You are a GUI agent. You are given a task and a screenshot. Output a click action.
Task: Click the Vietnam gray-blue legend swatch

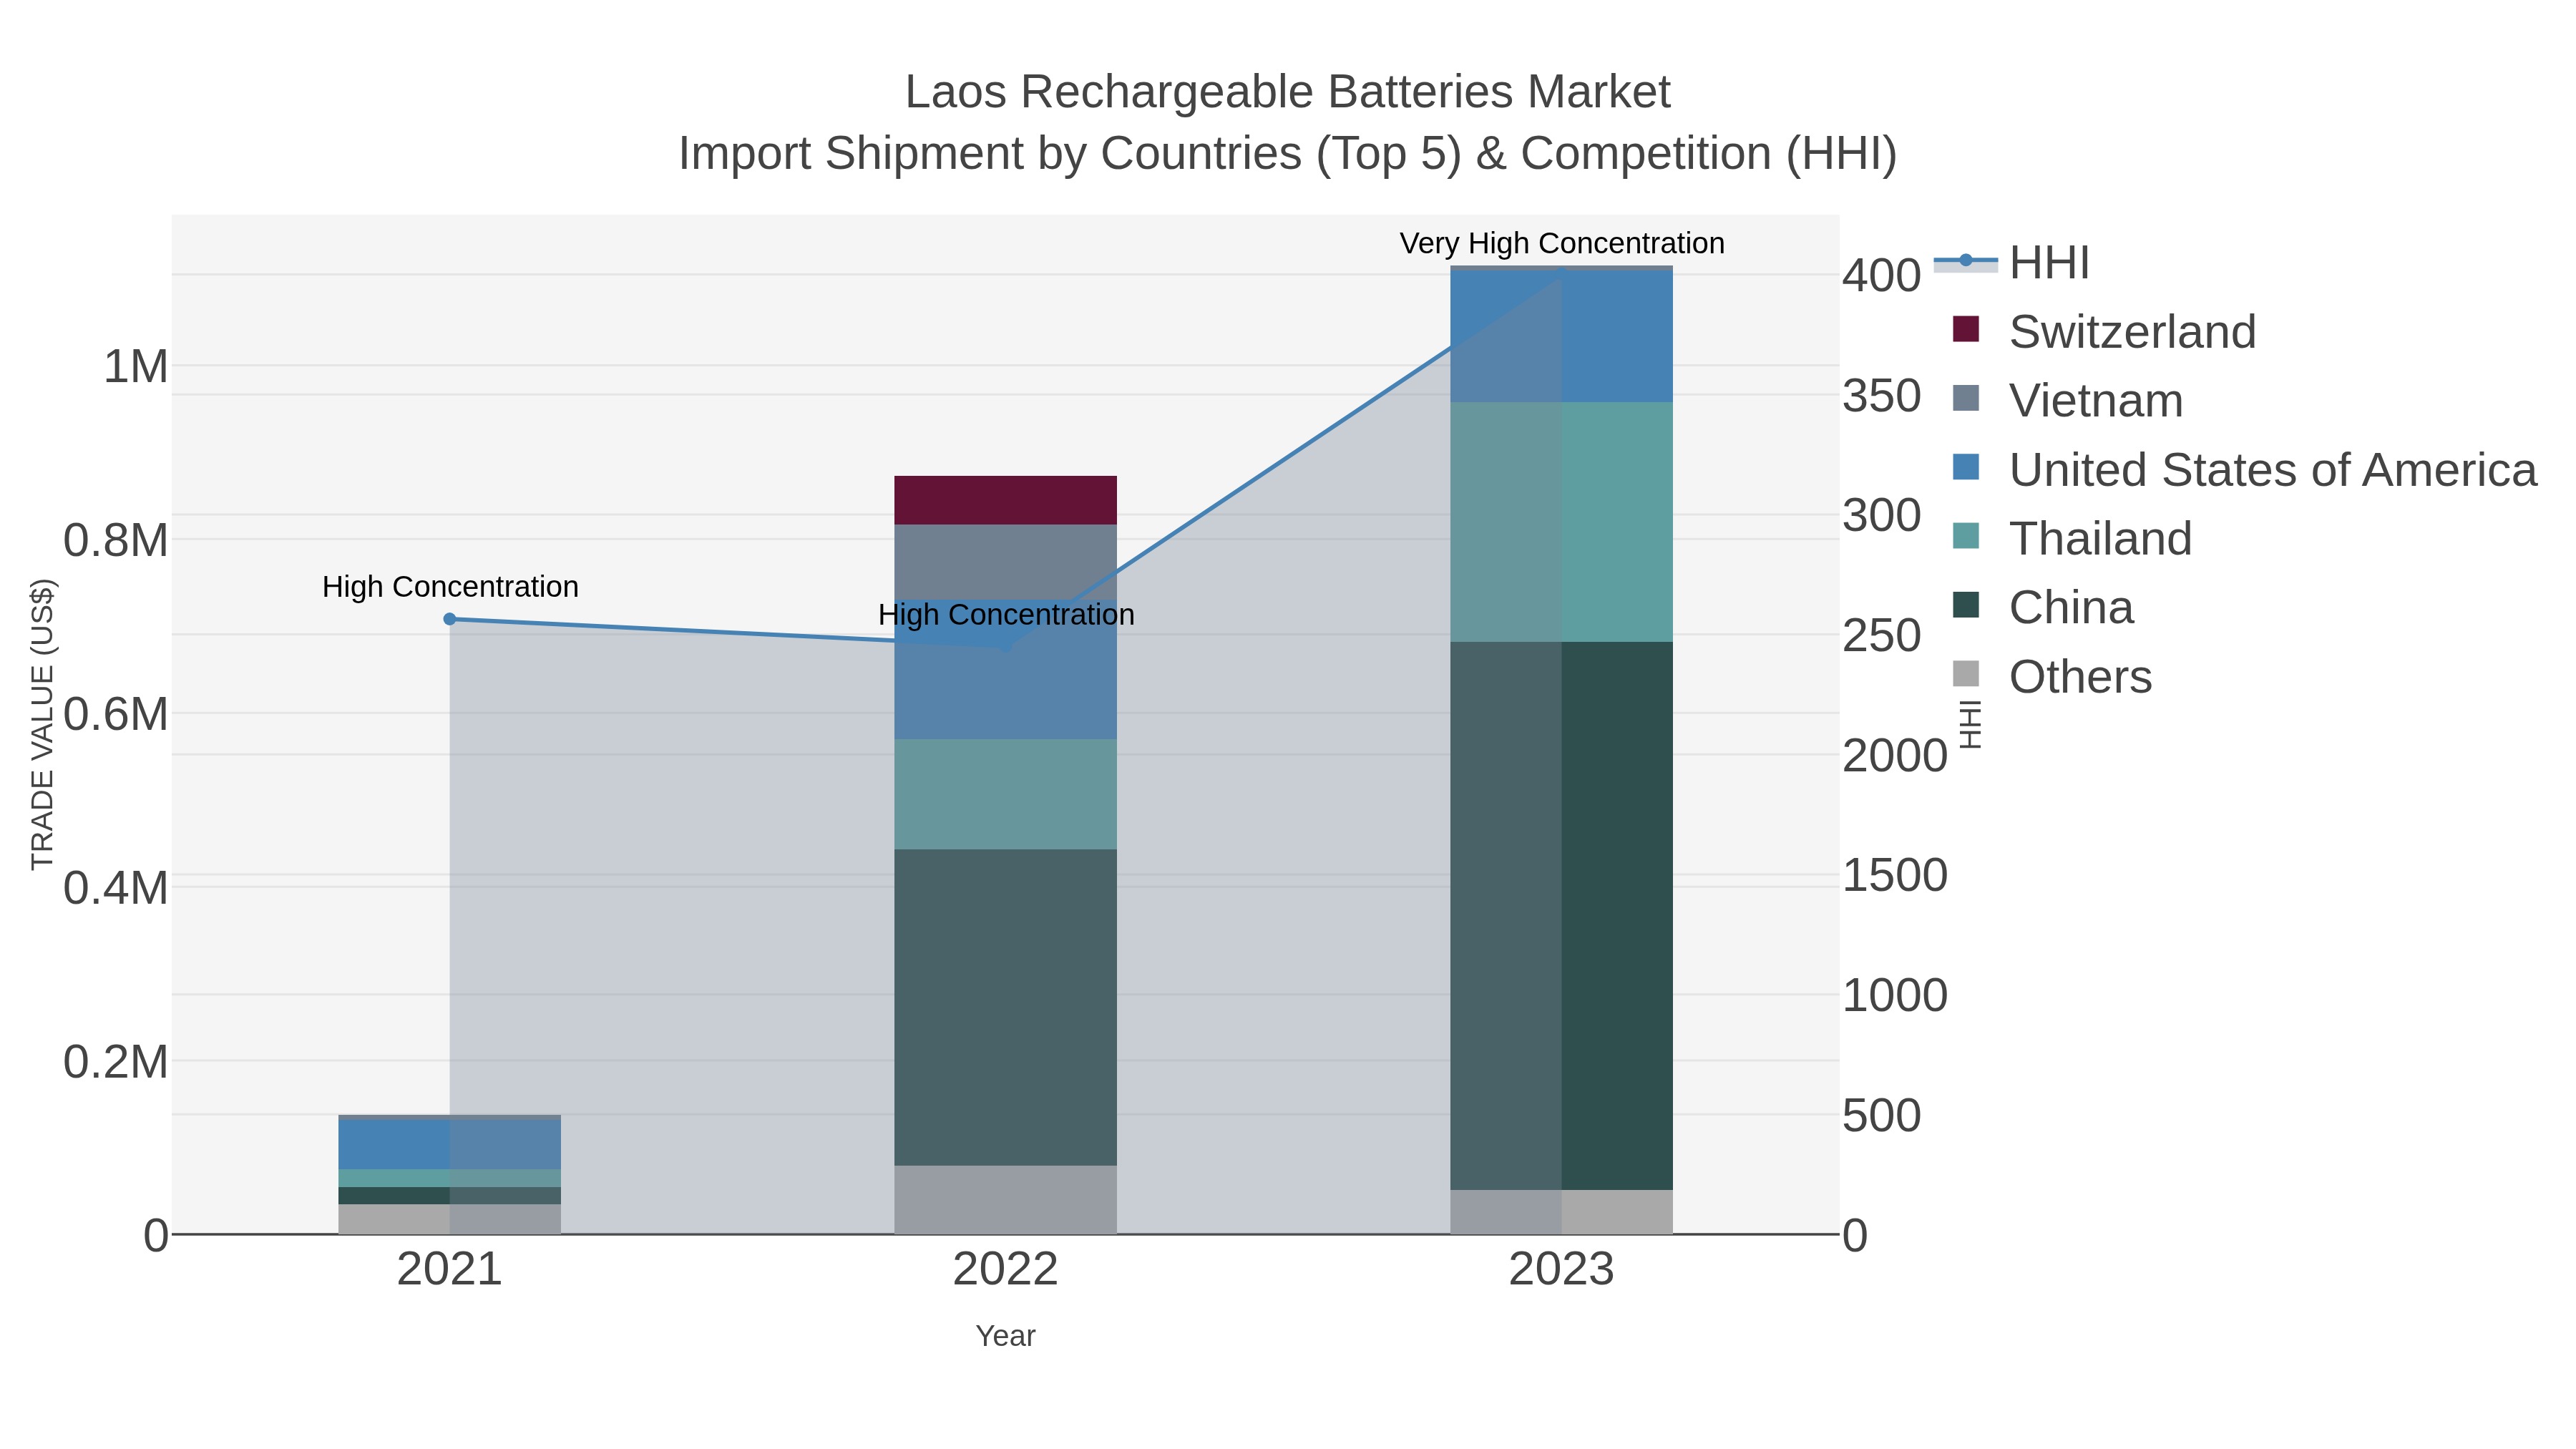click(1966, 398)
